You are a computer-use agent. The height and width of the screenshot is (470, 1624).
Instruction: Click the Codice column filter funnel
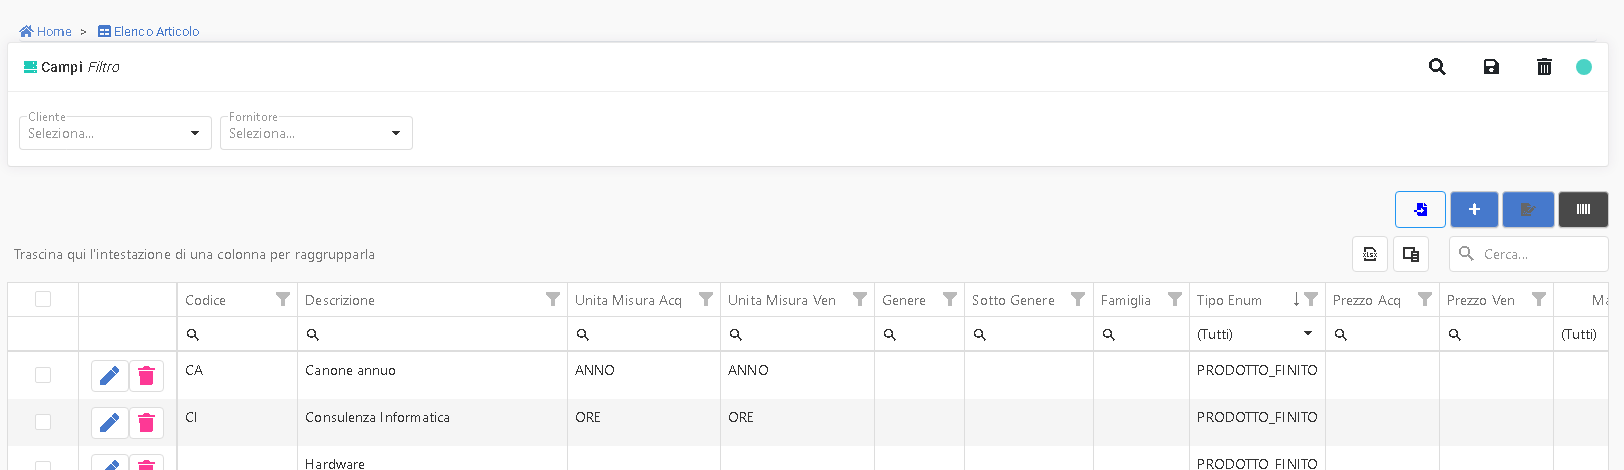[x=283, y=299]
